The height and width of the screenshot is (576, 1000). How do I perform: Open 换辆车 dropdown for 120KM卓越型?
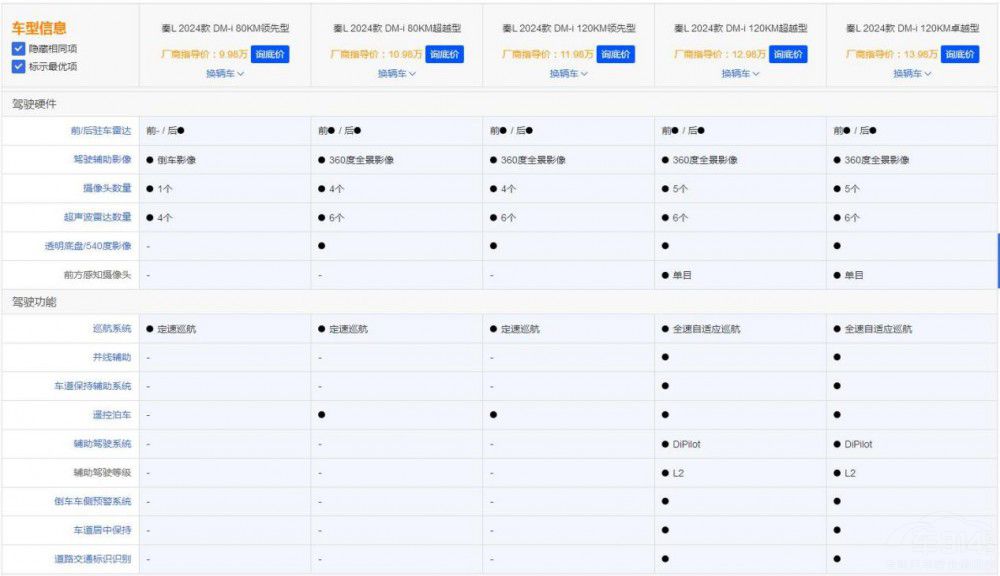point(912,73)
